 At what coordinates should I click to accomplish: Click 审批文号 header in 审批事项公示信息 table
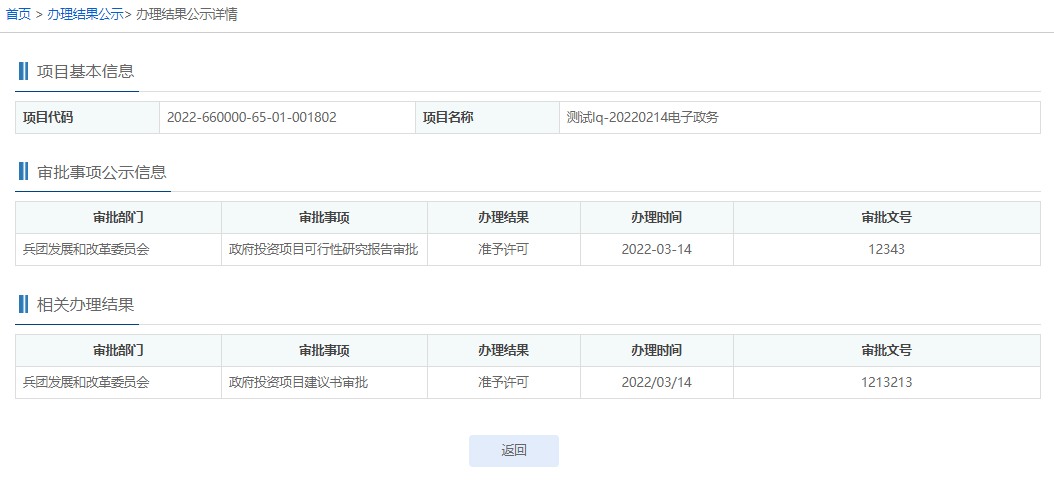pos(886,217)
